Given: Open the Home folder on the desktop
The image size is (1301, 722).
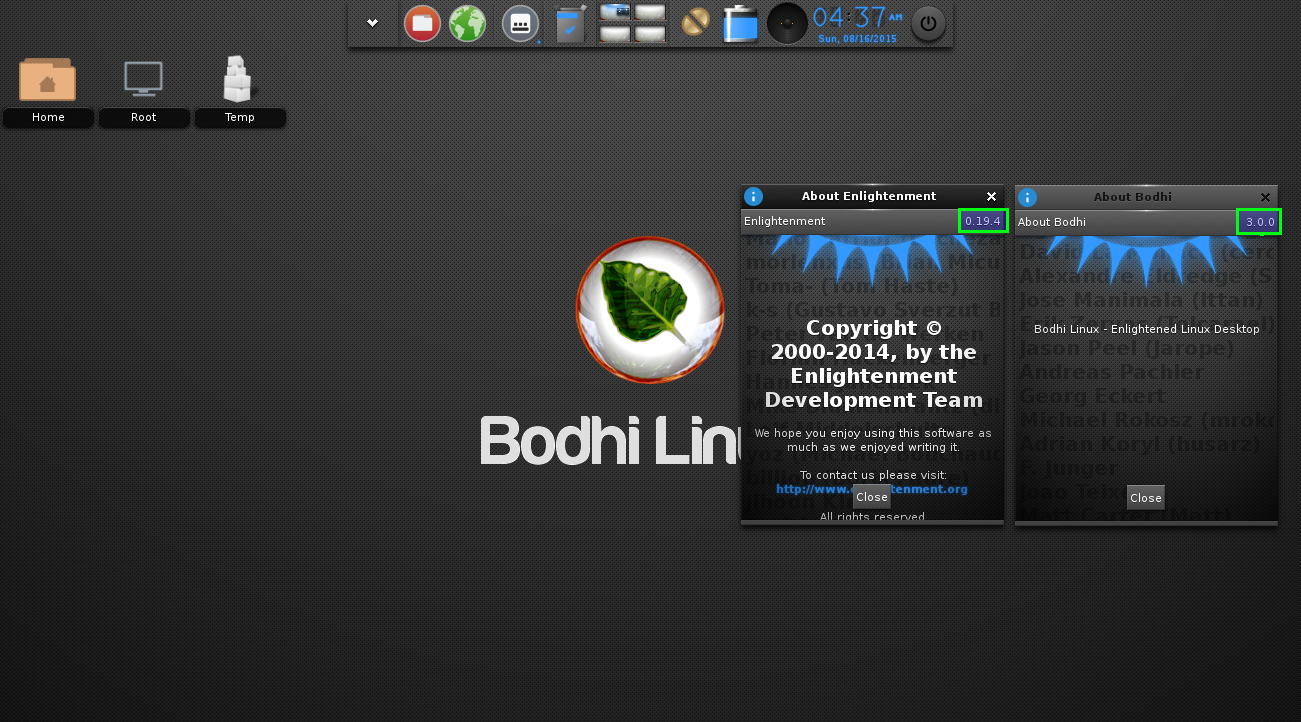Looking at the screenshot, I should (x=47, y=81).
